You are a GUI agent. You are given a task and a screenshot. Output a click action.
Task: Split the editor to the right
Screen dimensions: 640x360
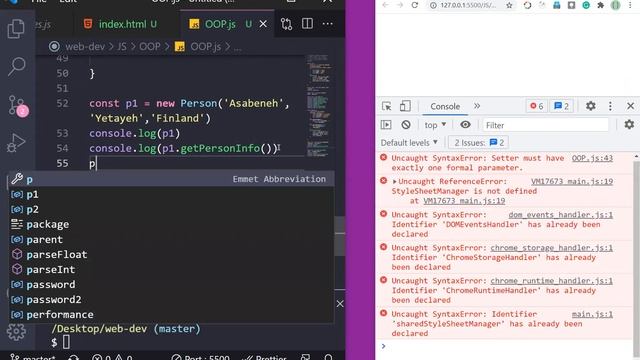pos(307,24)
